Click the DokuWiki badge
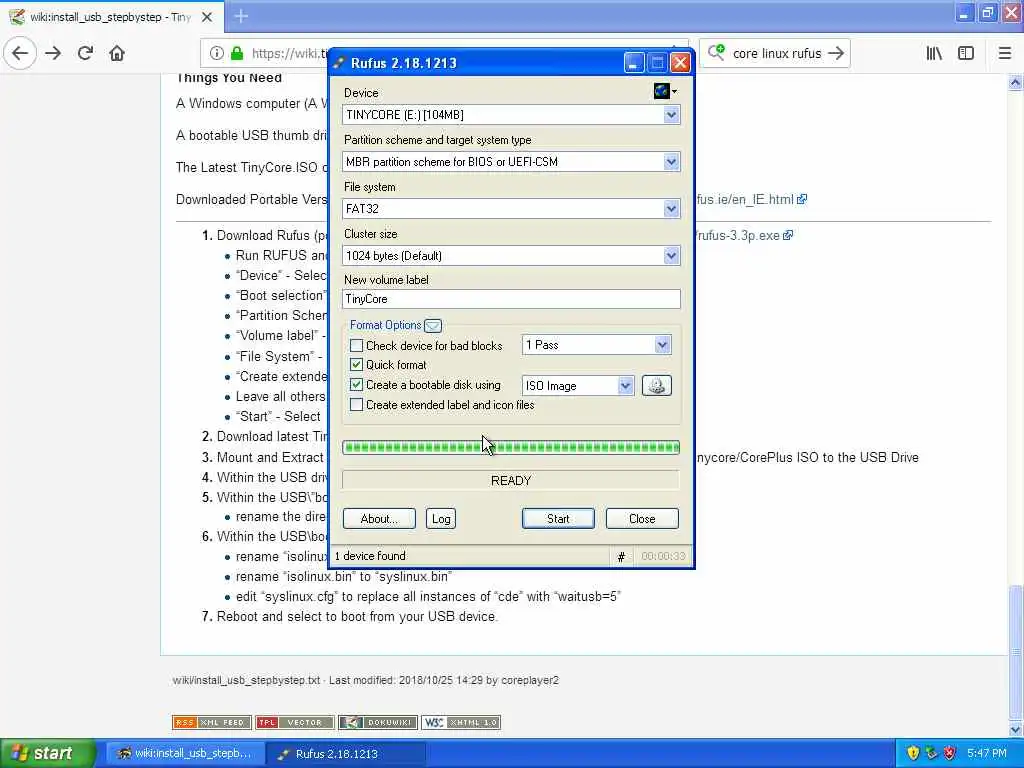The image size is (1024, 768). tap(377, 722)
